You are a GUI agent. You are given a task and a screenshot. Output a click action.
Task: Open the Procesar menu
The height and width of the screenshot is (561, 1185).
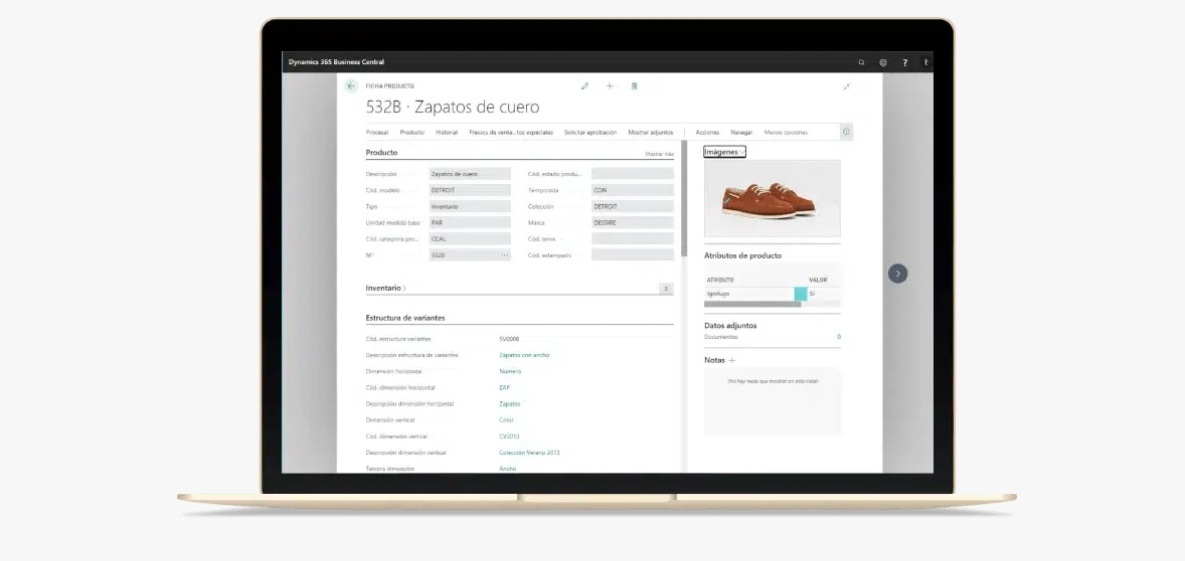[x=377, y=132]
